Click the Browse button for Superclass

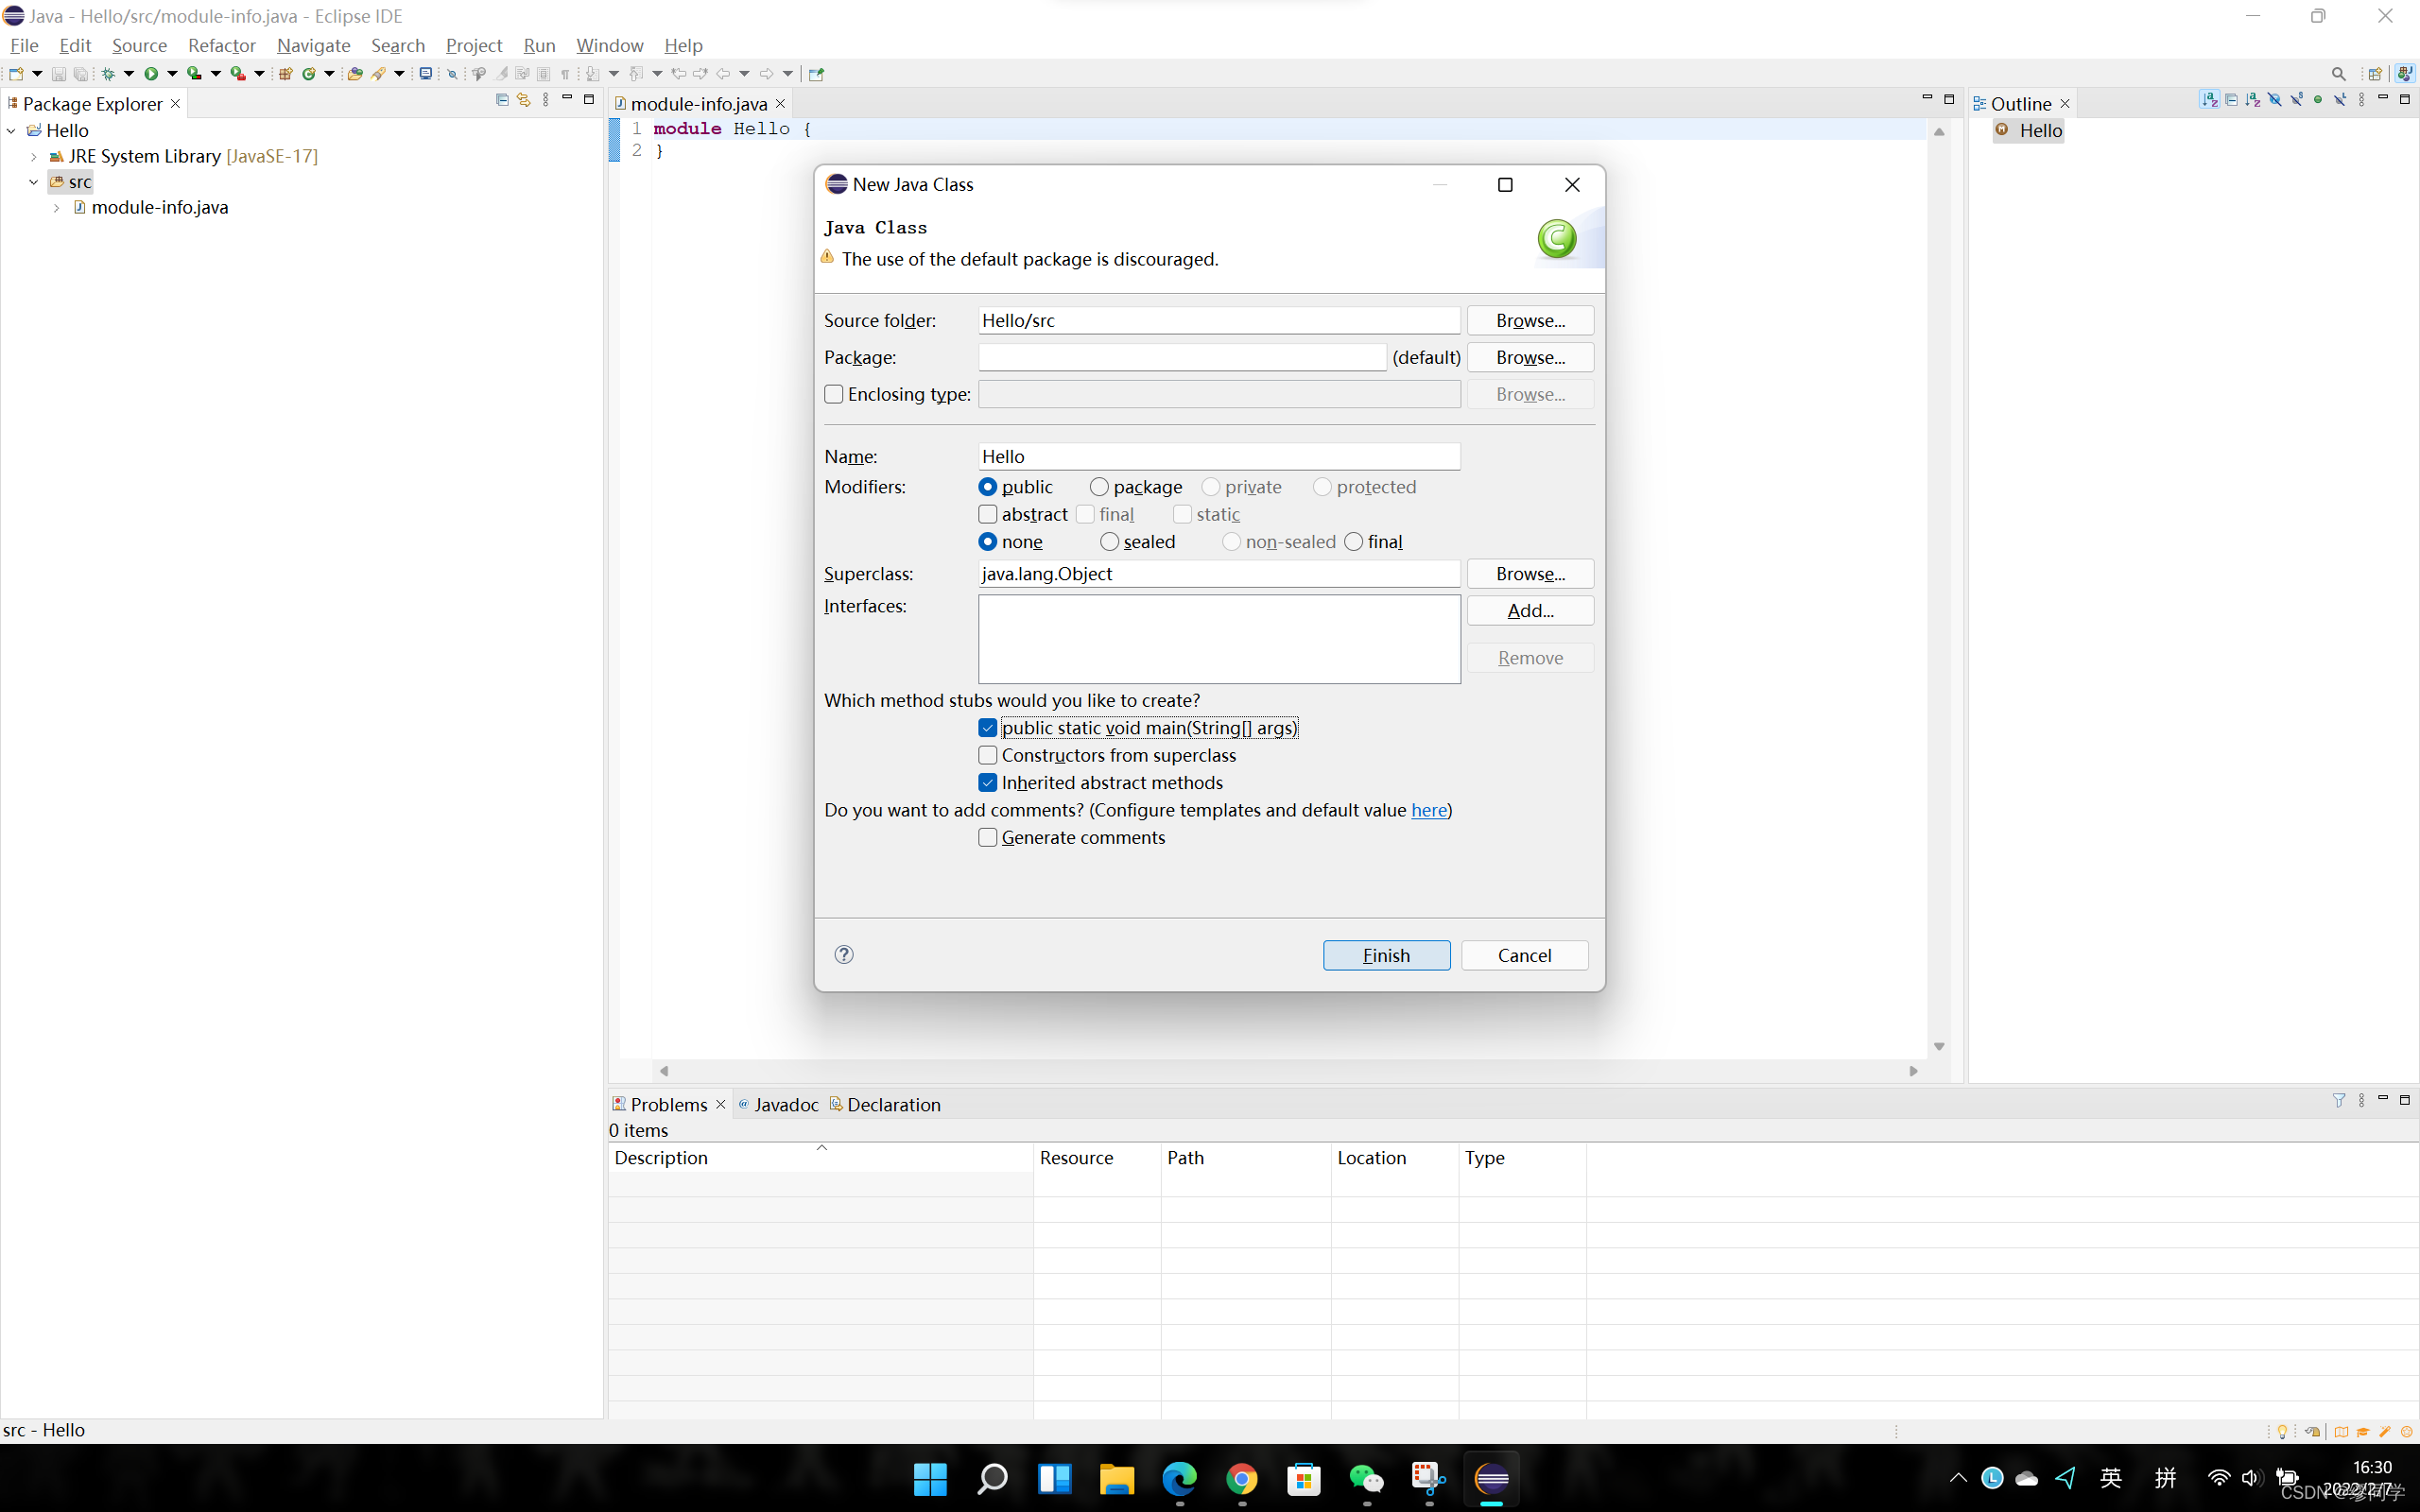[1530, 572]
